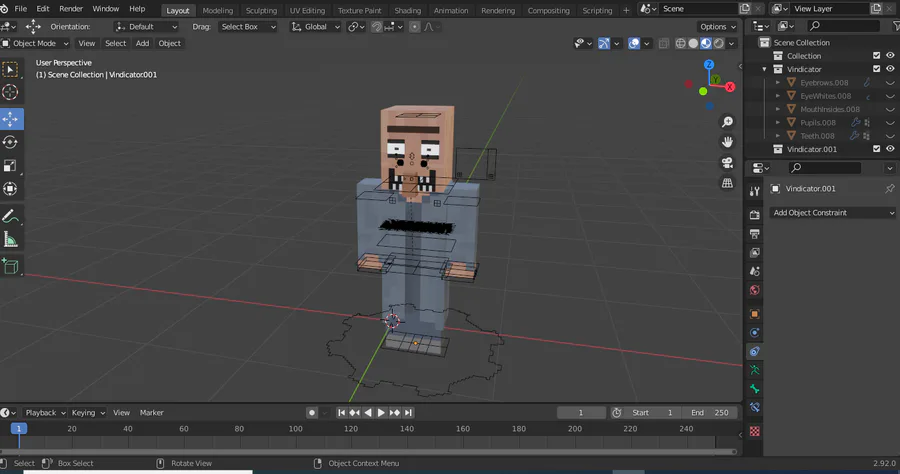Screen dimensions: 900x474
Task: Open the Scene properties tab
Action: tap(755, 271)
